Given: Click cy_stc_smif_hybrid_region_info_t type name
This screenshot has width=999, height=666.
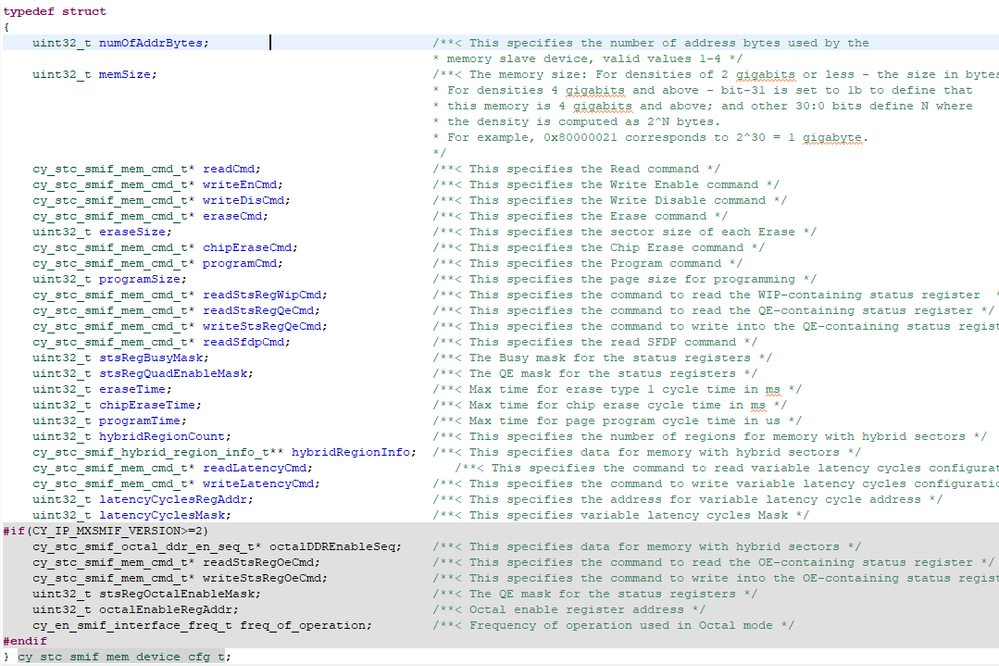Looking at the screenshot, I should 150,452.
